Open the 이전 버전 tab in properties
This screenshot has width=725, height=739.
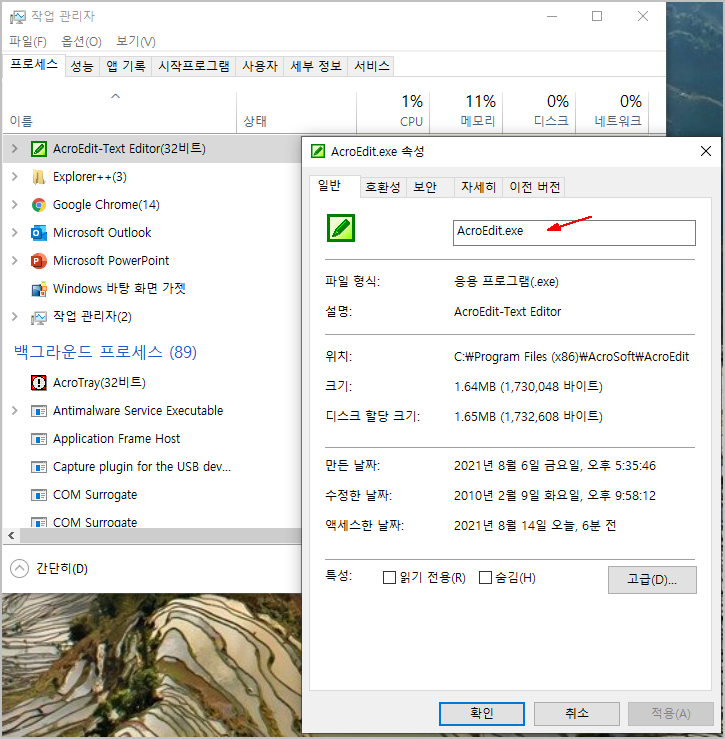point(534,188)
